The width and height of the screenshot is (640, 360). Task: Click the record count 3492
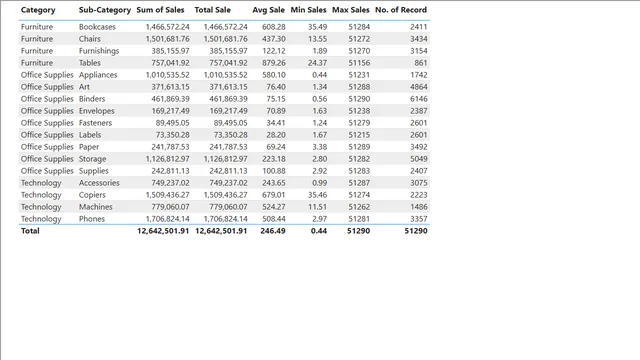[418, 147]
